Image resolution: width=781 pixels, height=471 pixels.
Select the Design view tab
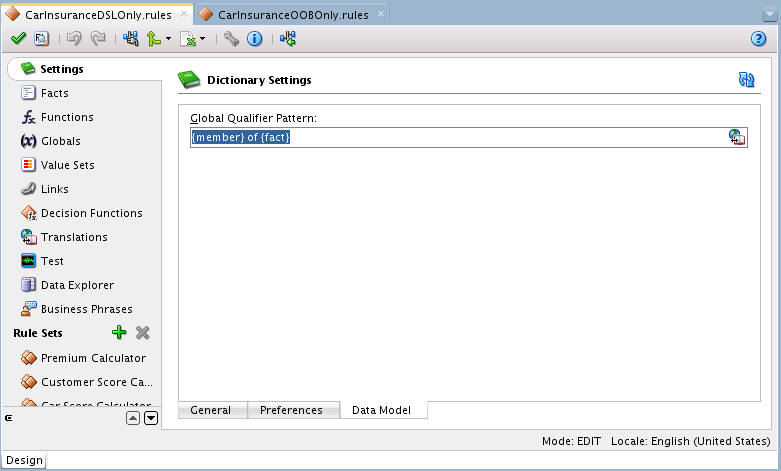coord(24,460)
